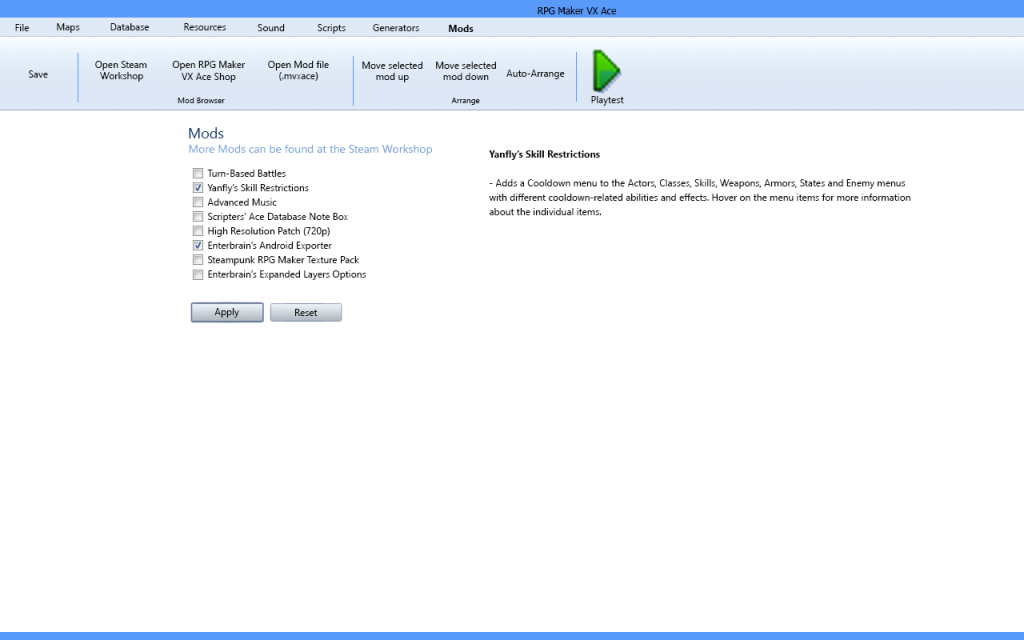Image resolution: width=1024 pixels, height=640 pixels.
Task: Open RPG Maker VX Ace Shop
Action: point(208,71)
